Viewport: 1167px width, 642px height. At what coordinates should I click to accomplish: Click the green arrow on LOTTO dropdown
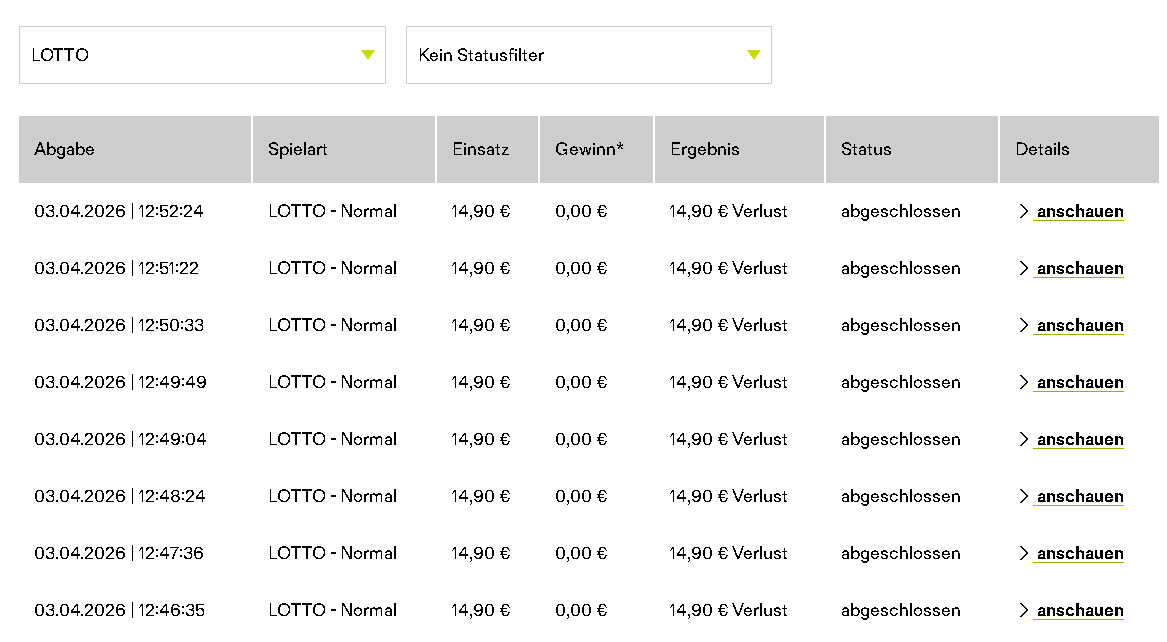pyautogui.click(x=368, y=55)
